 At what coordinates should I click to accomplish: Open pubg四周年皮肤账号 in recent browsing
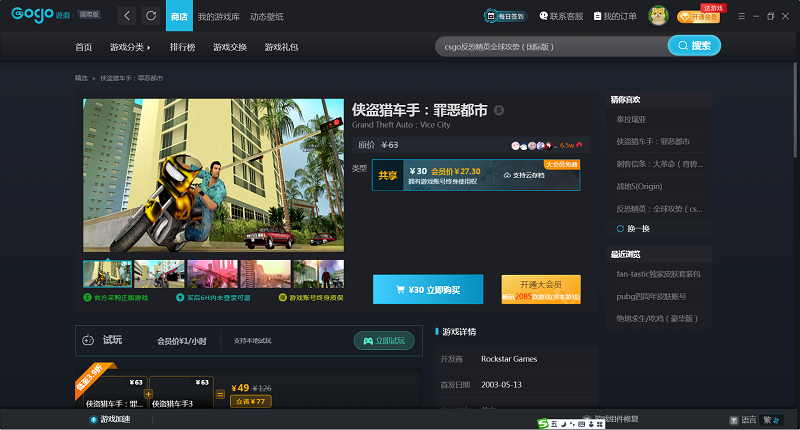pyautogui.click(x=651, y=296)
